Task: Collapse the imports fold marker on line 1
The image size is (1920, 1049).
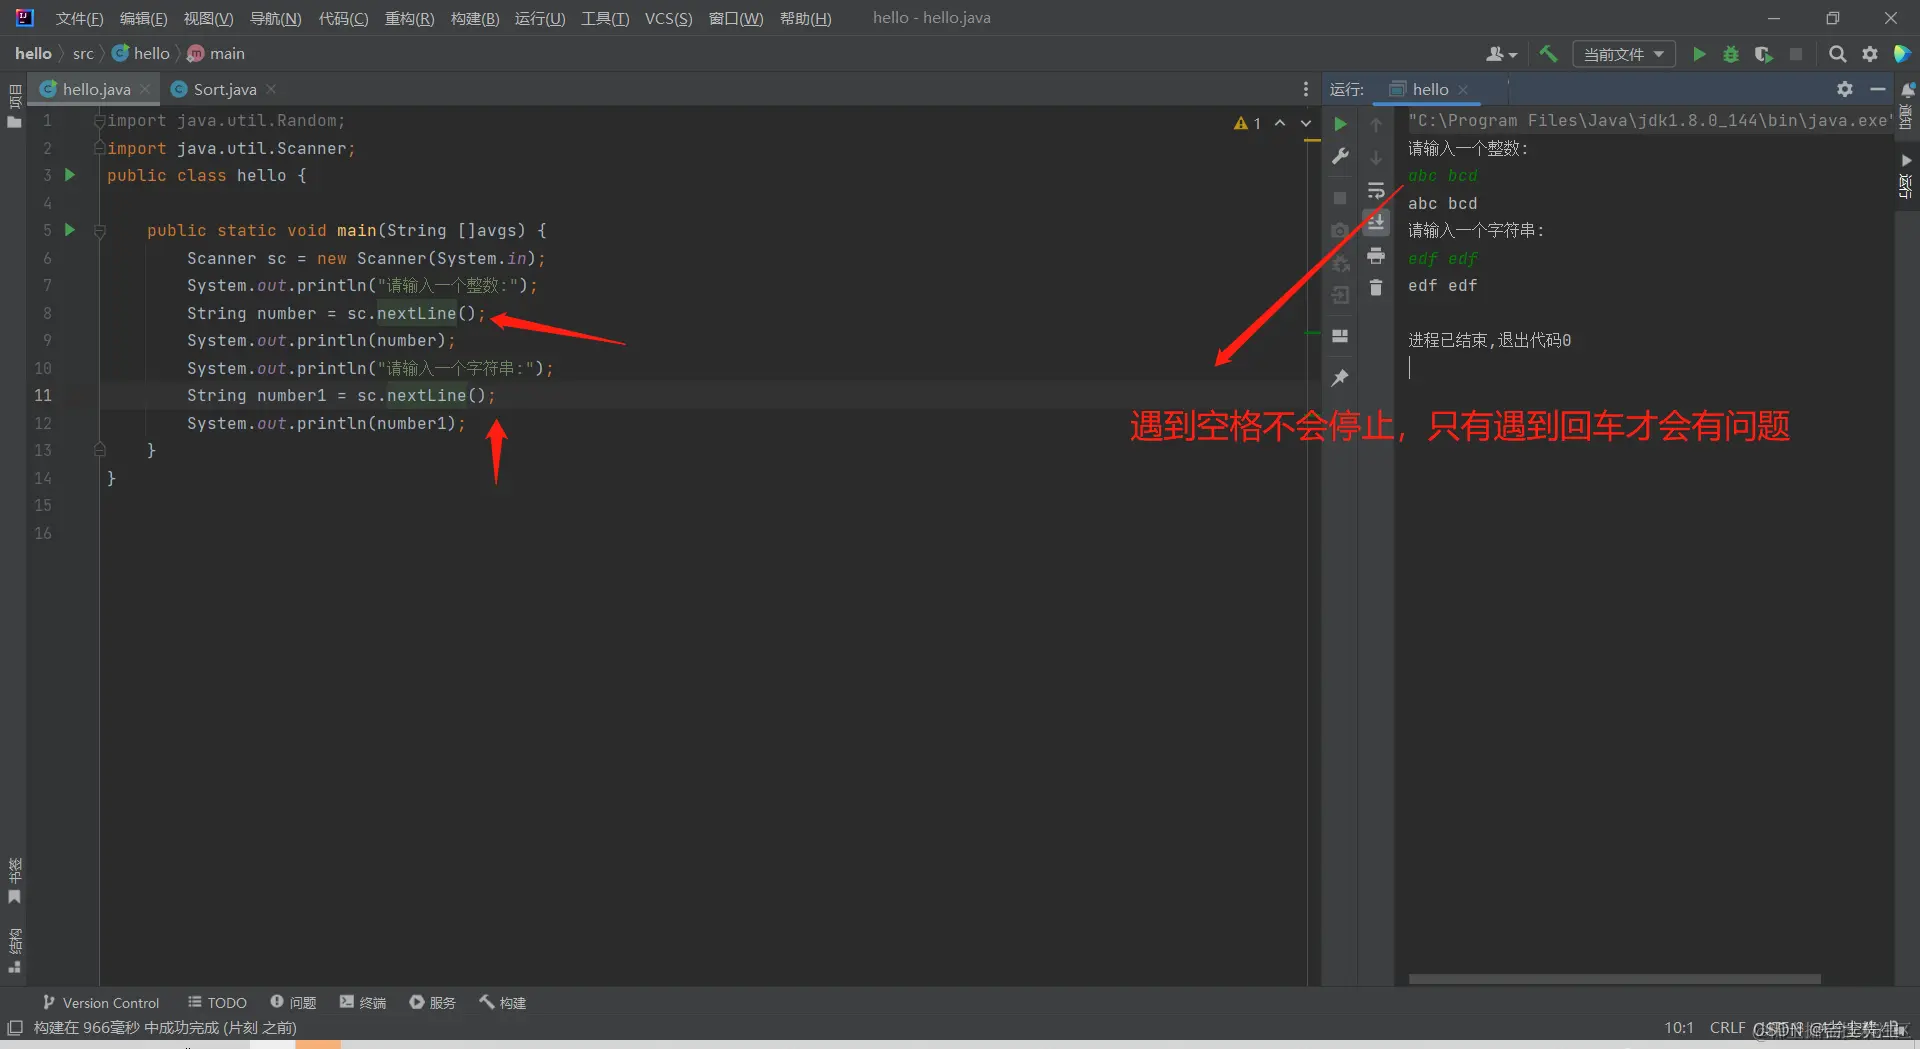Action: 99,121
